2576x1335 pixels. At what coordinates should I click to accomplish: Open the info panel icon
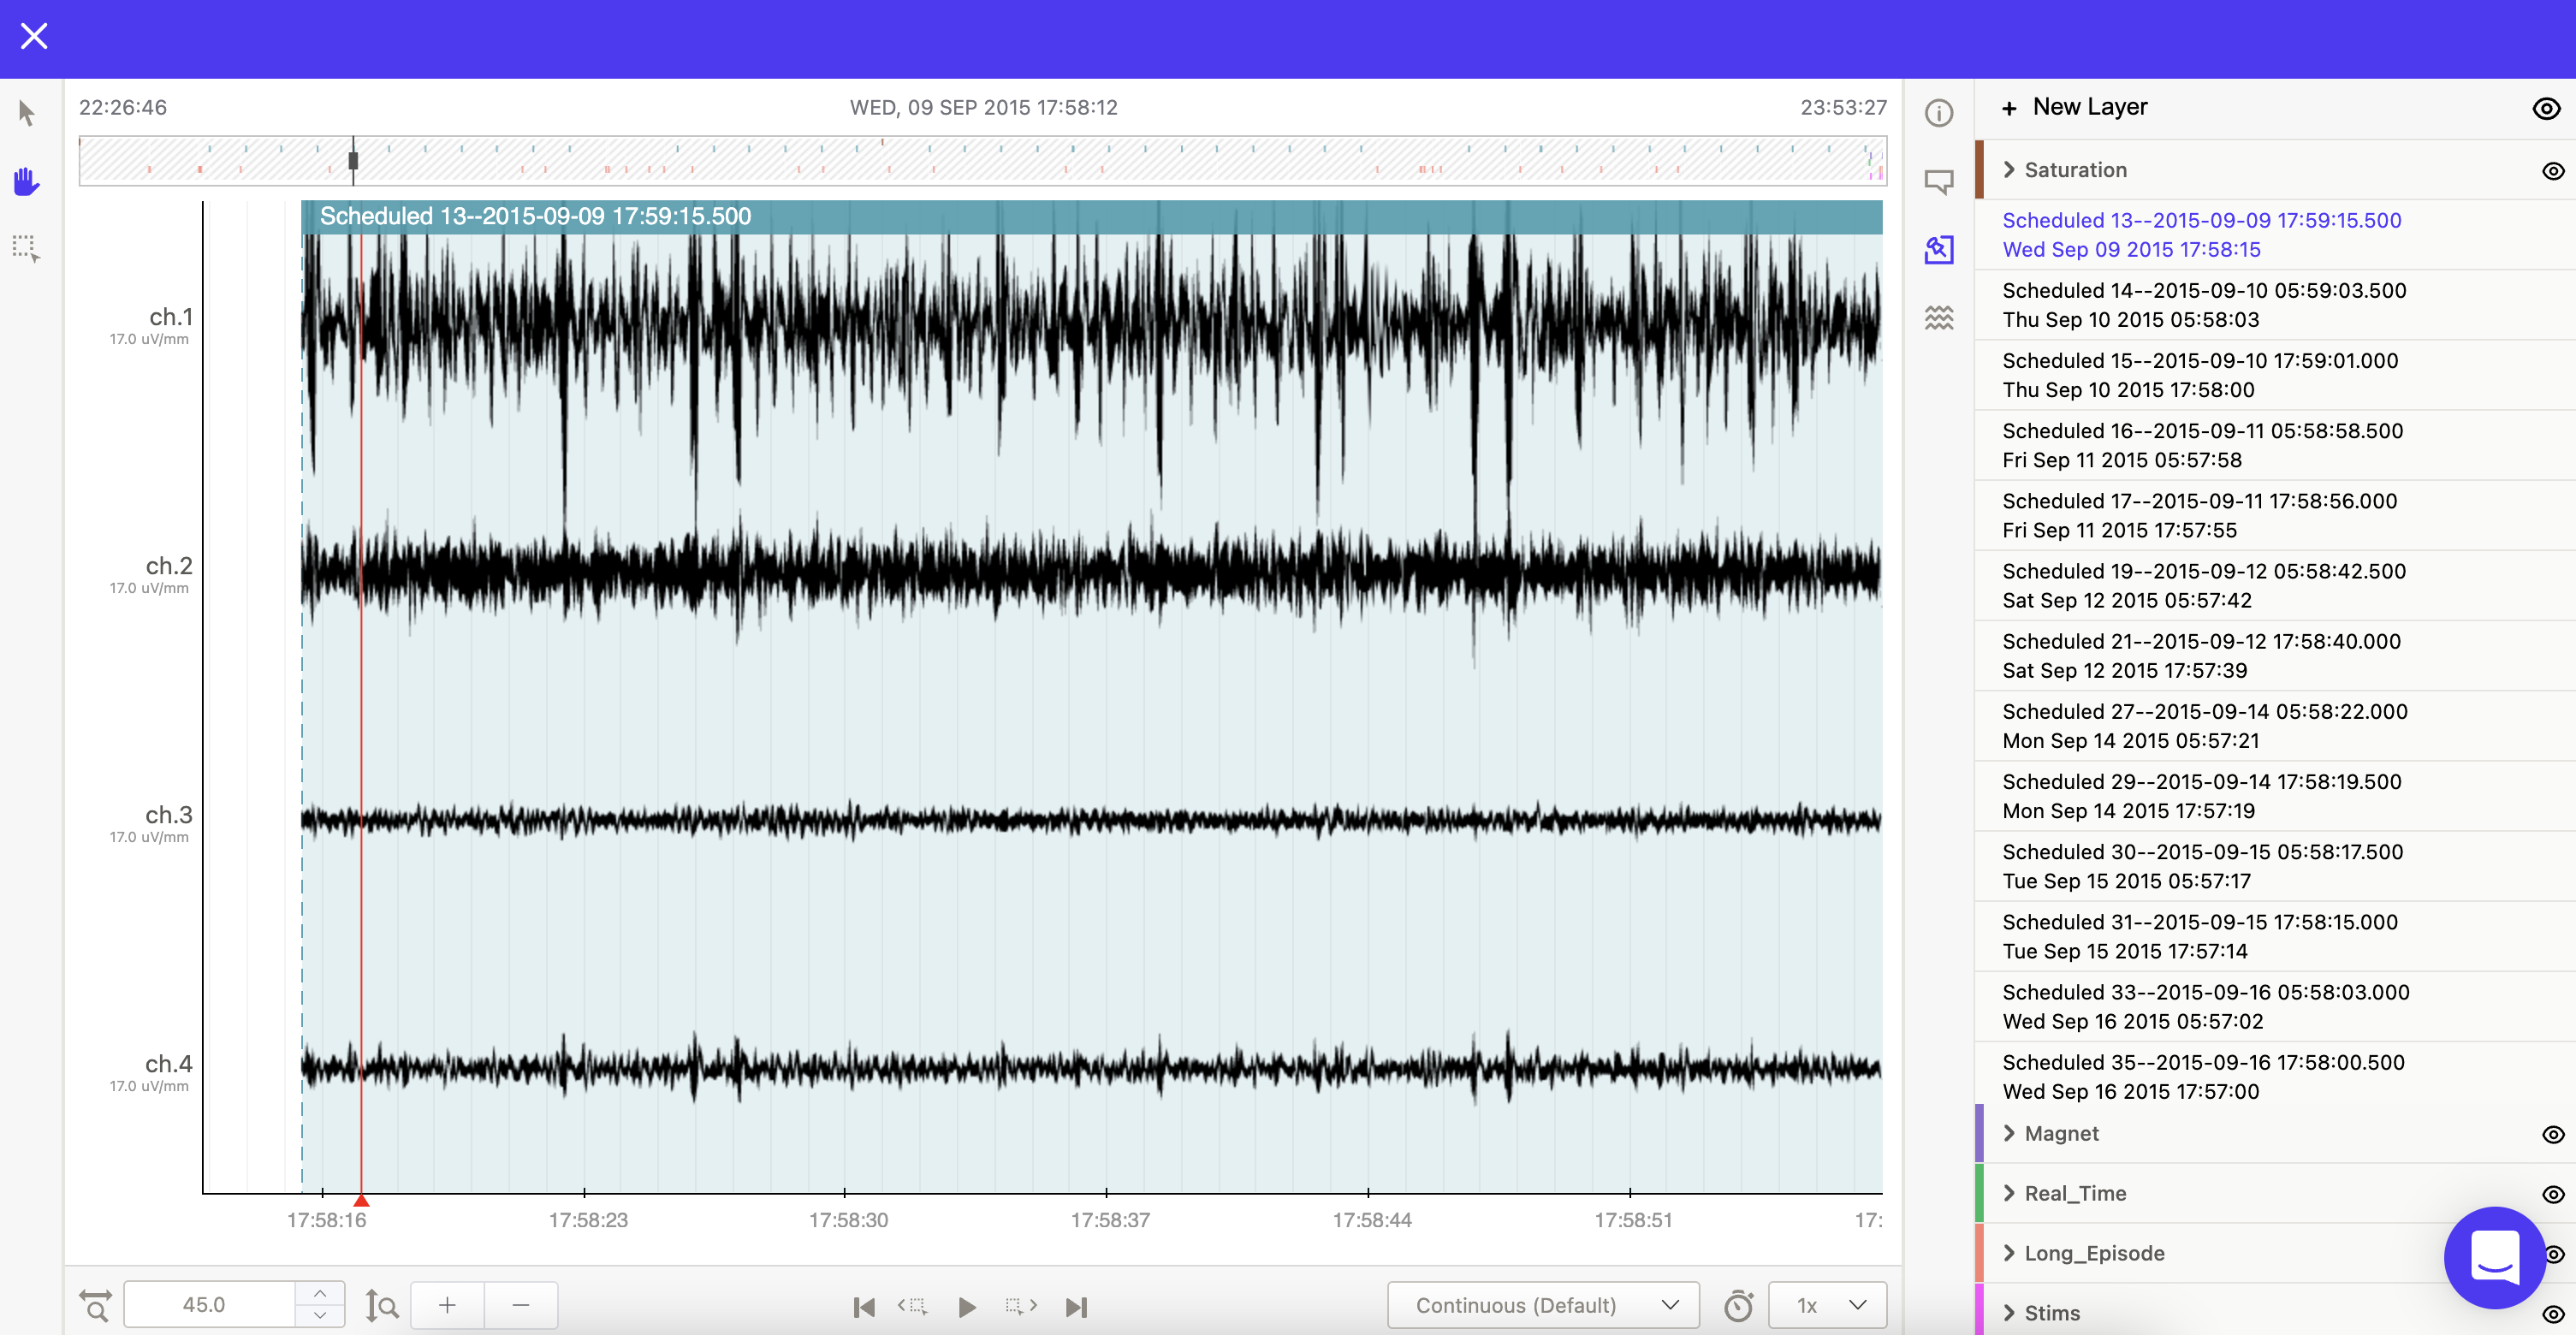(x=1938, y=113)
